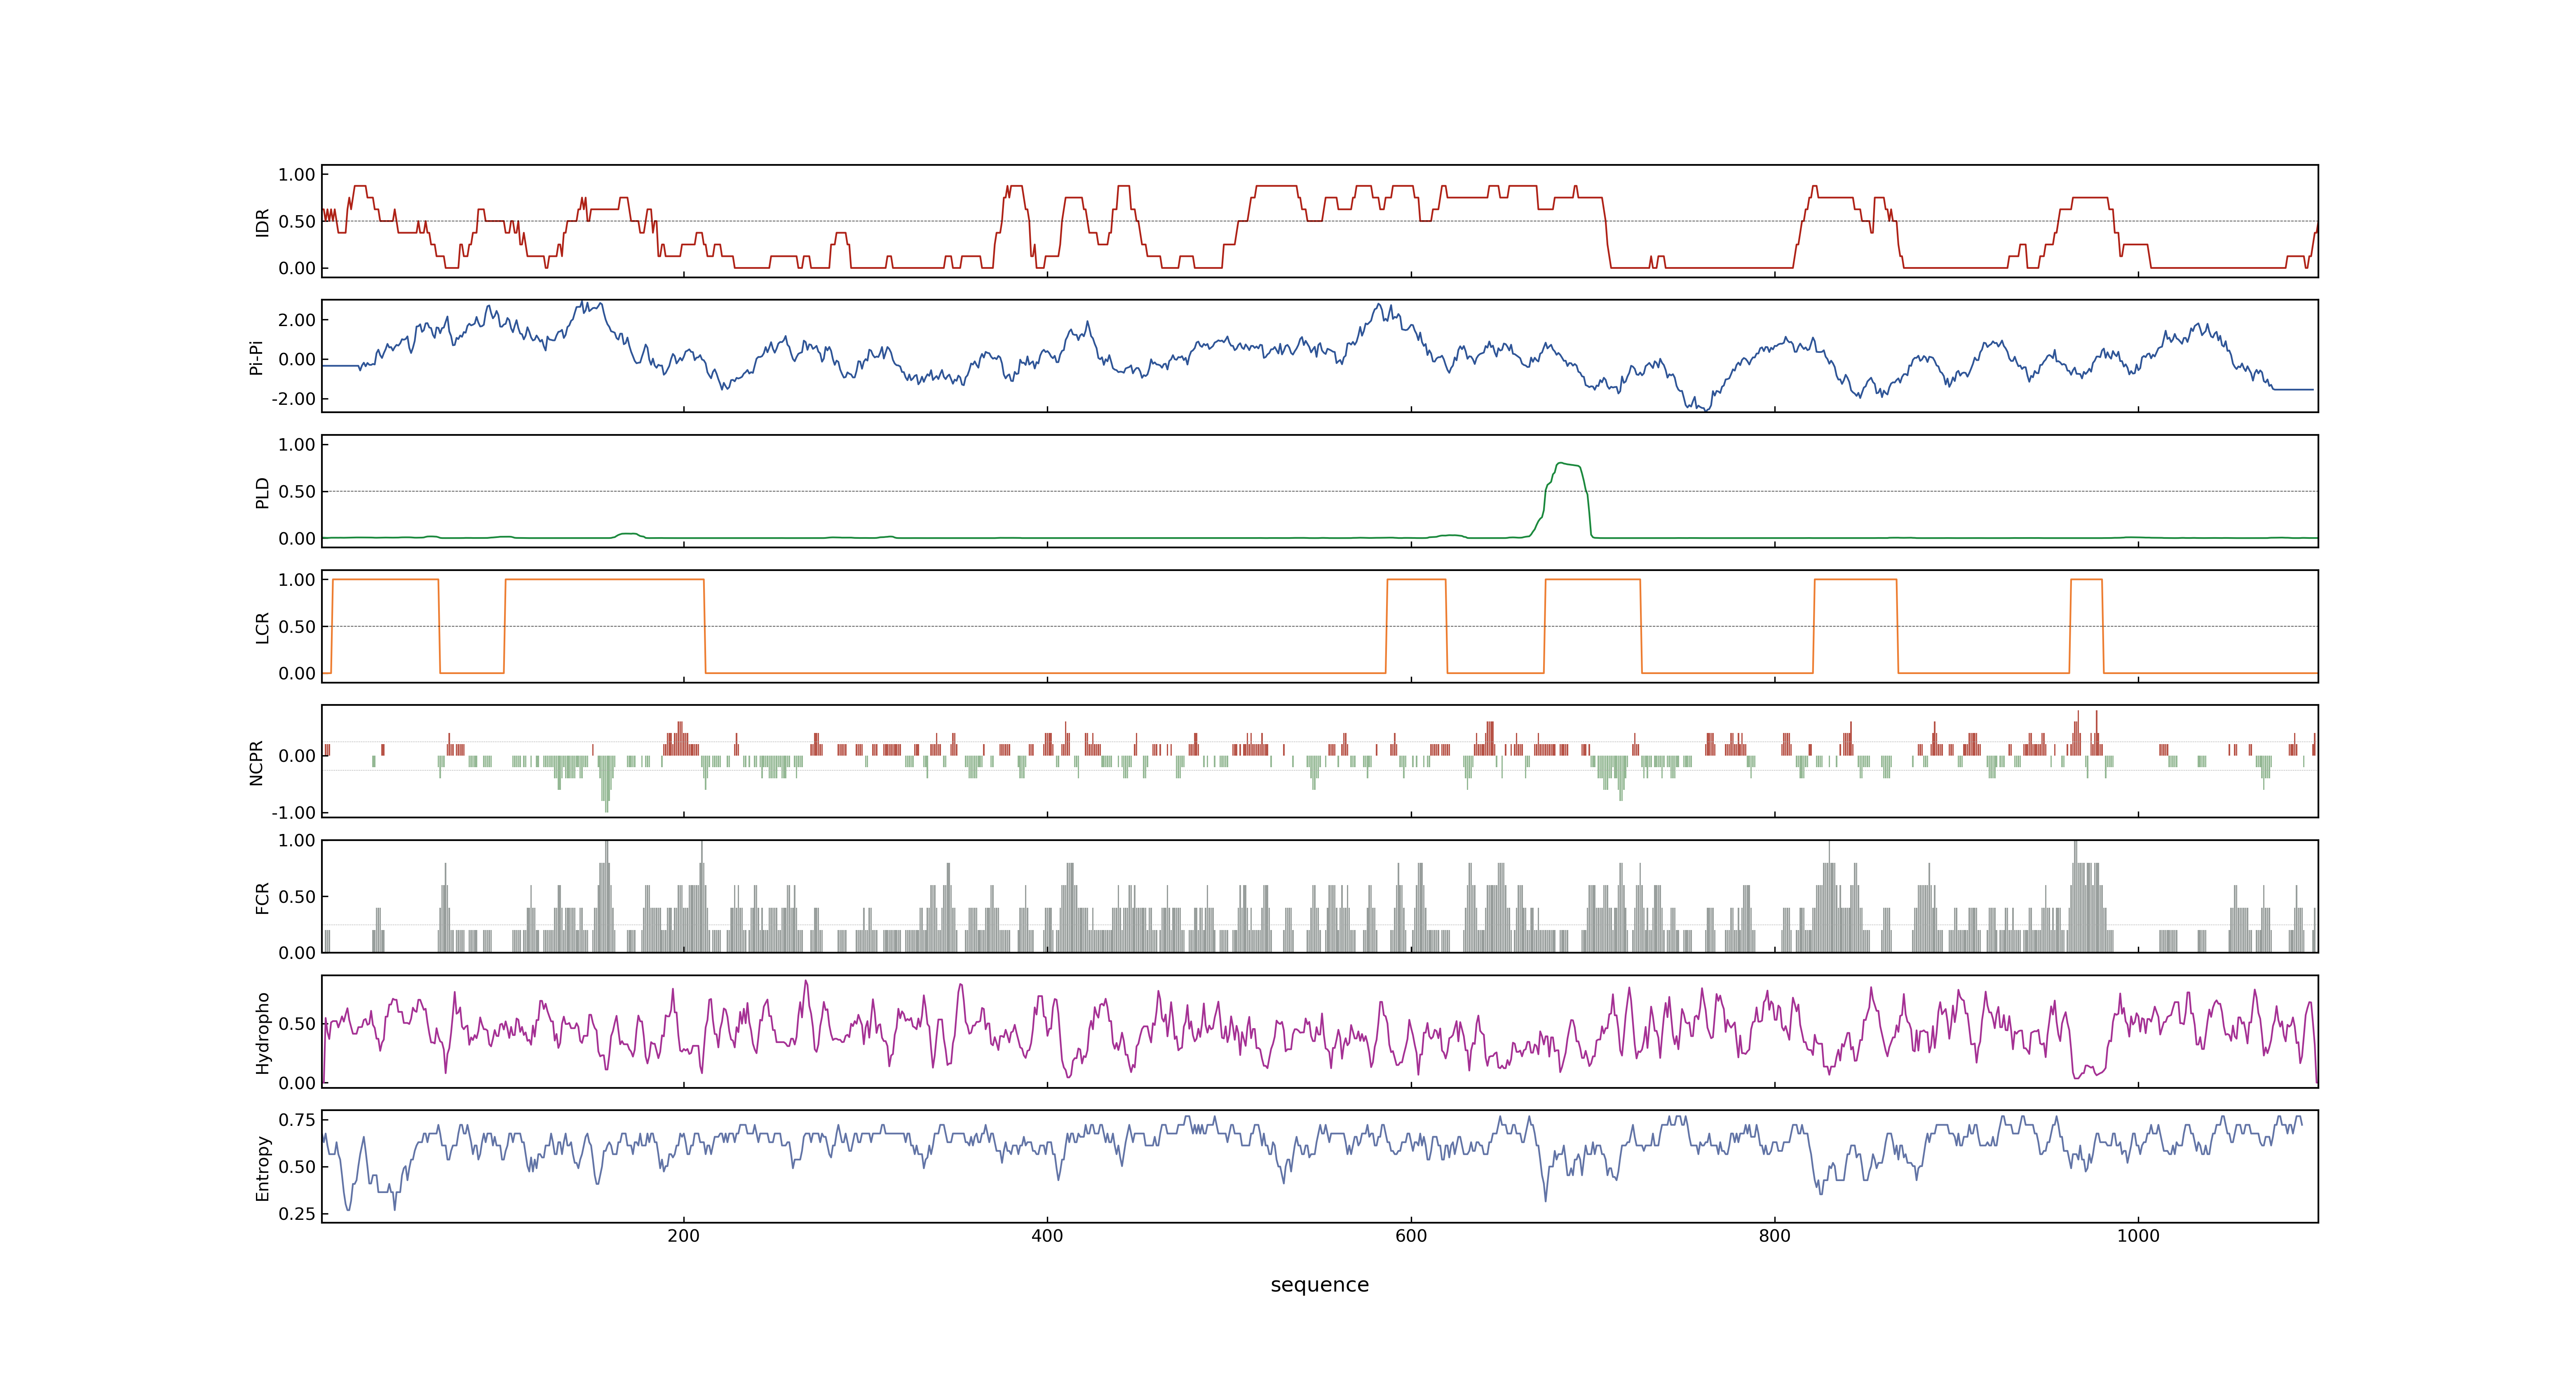Click the 2.00 tick of the Pi-Pi panel

(x=297, y=320)
